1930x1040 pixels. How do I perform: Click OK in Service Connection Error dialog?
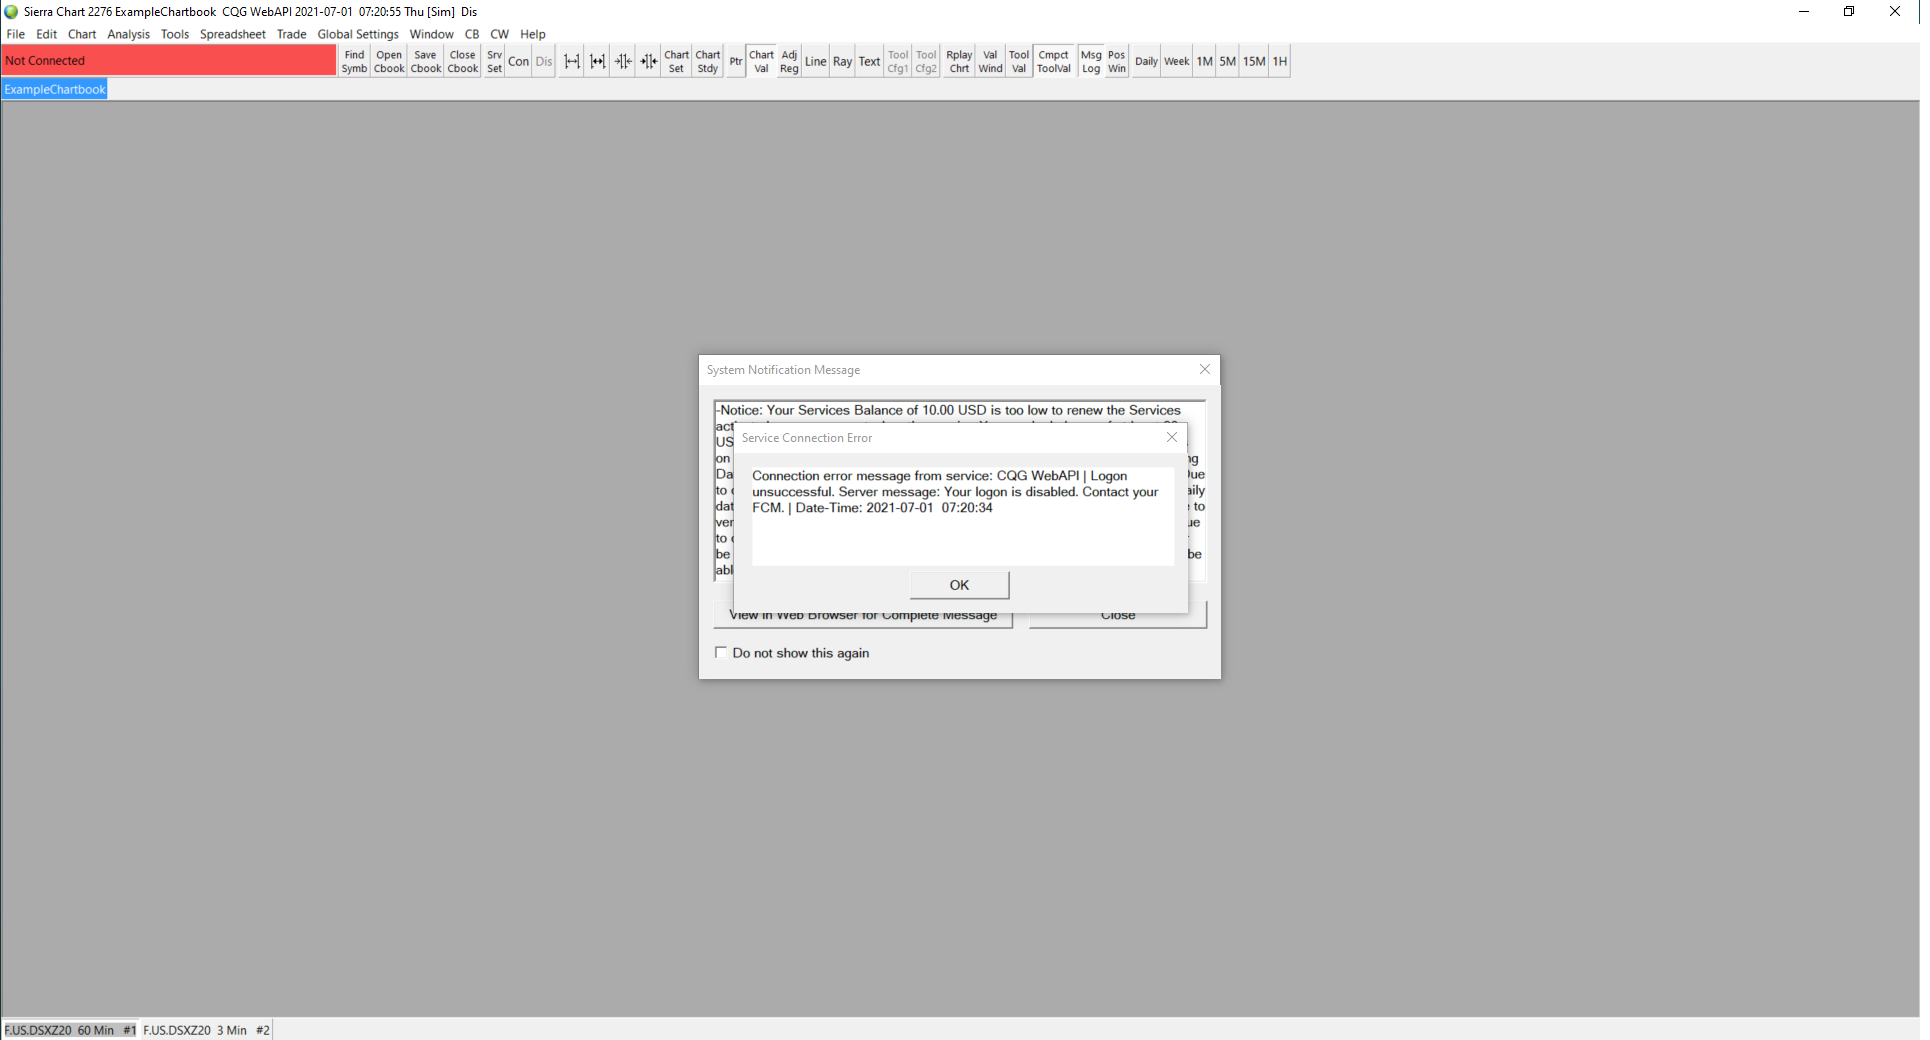[959, 585]
